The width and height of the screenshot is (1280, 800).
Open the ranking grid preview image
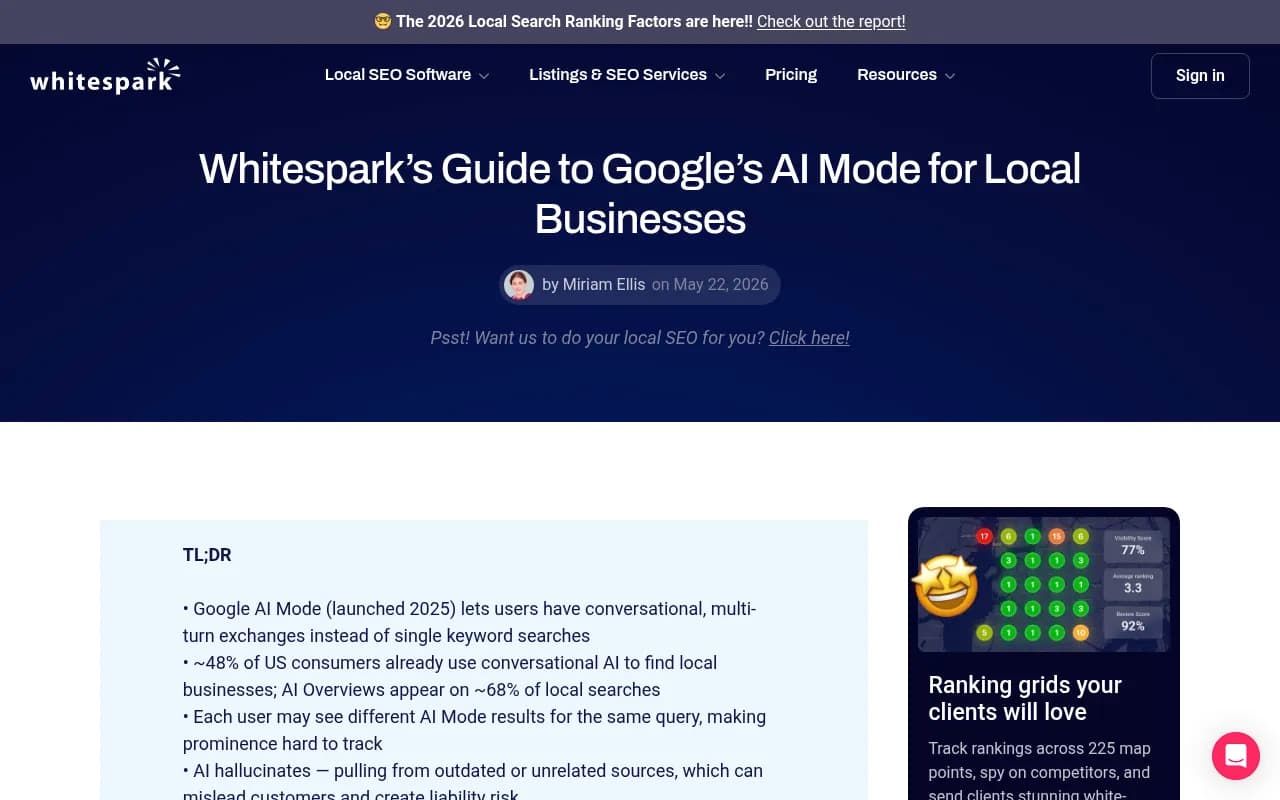click(x=1044, y=584)
